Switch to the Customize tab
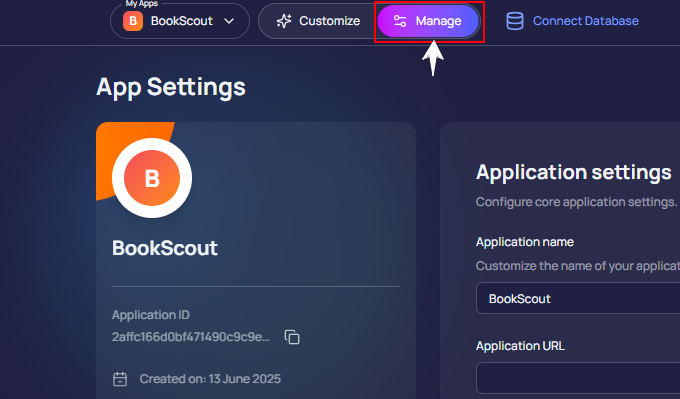 pos(318,21)
